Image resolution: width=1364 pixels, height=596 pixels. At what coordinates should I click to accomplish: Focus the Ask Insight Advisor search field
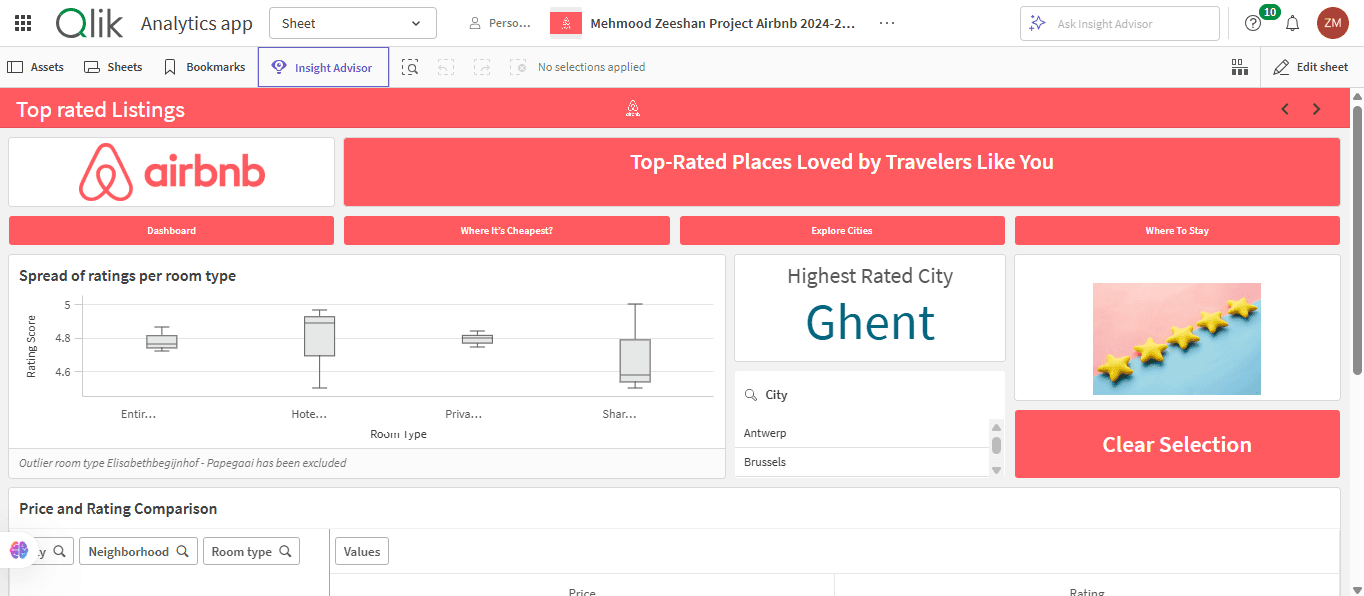[1119, 23]
